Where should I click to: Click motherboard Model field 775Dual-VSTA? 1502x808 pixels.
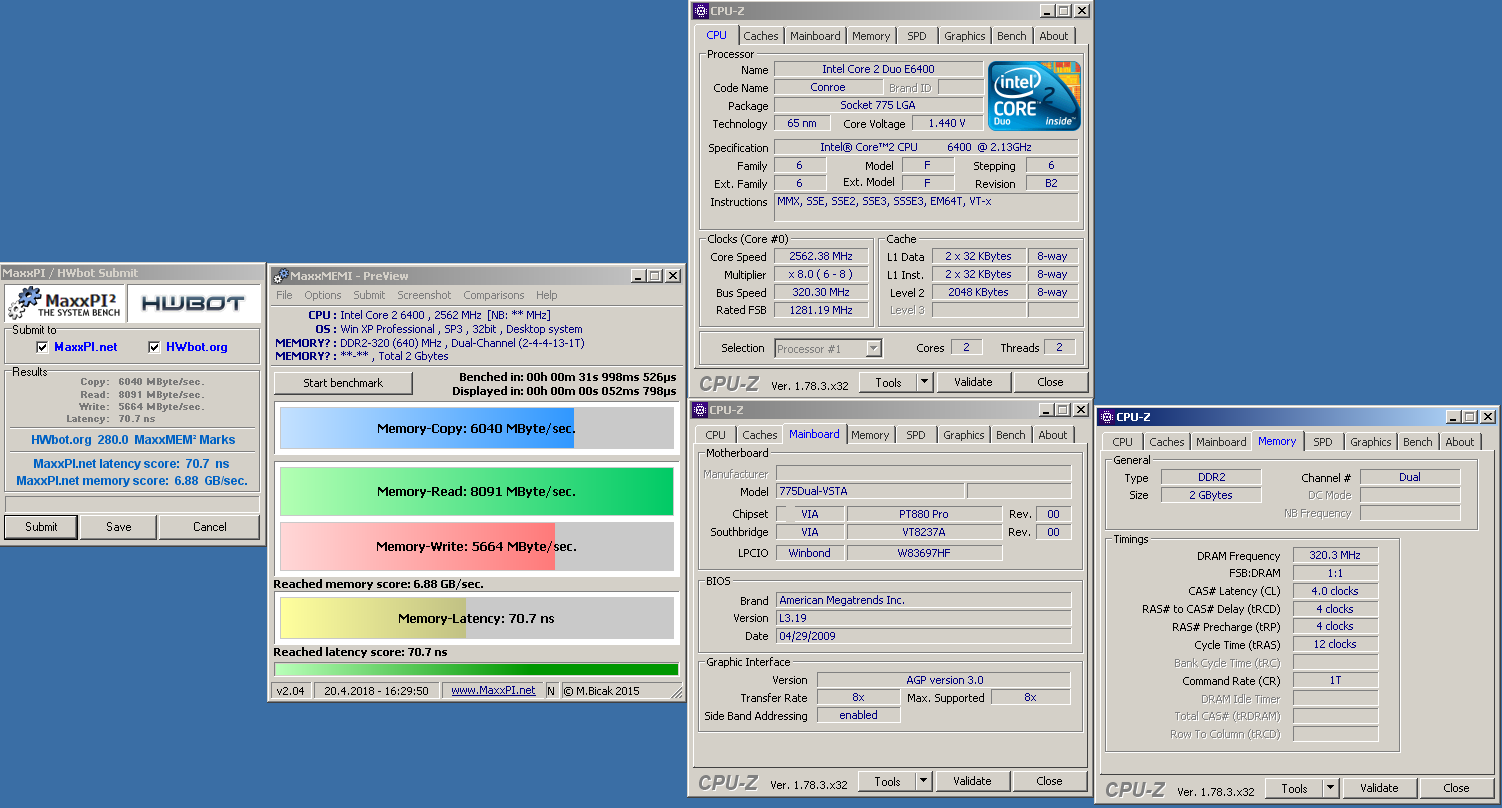[x=870, y=491]
